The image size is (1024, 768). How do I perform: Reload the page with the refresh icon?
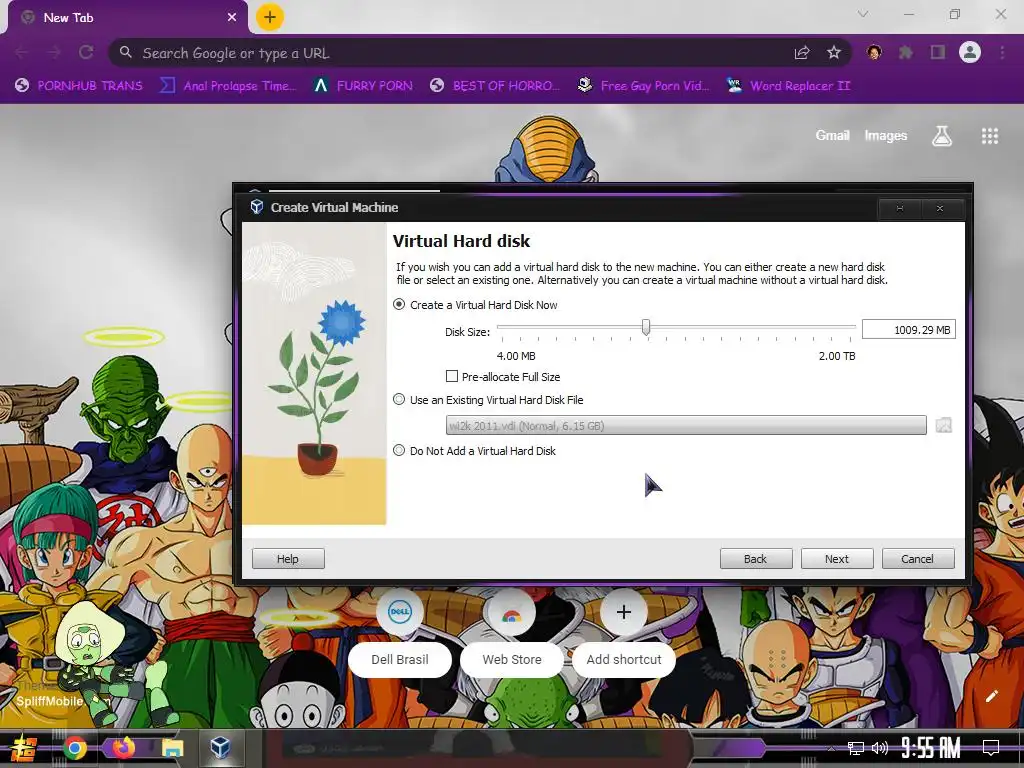(x=86, y=52)
